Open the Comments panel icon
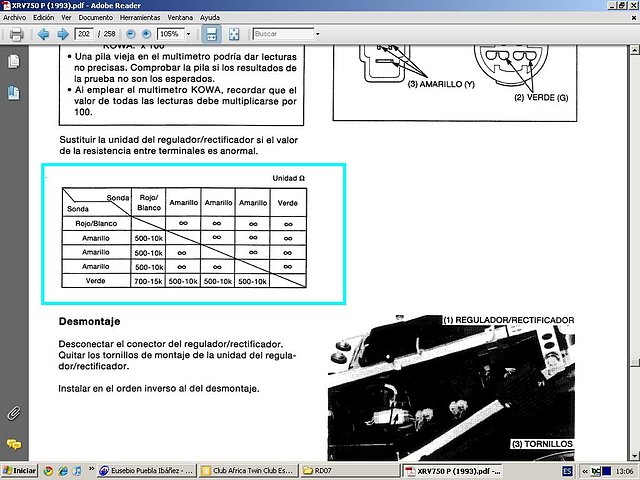This screenshot has height=480, width=640. [13, 444]
